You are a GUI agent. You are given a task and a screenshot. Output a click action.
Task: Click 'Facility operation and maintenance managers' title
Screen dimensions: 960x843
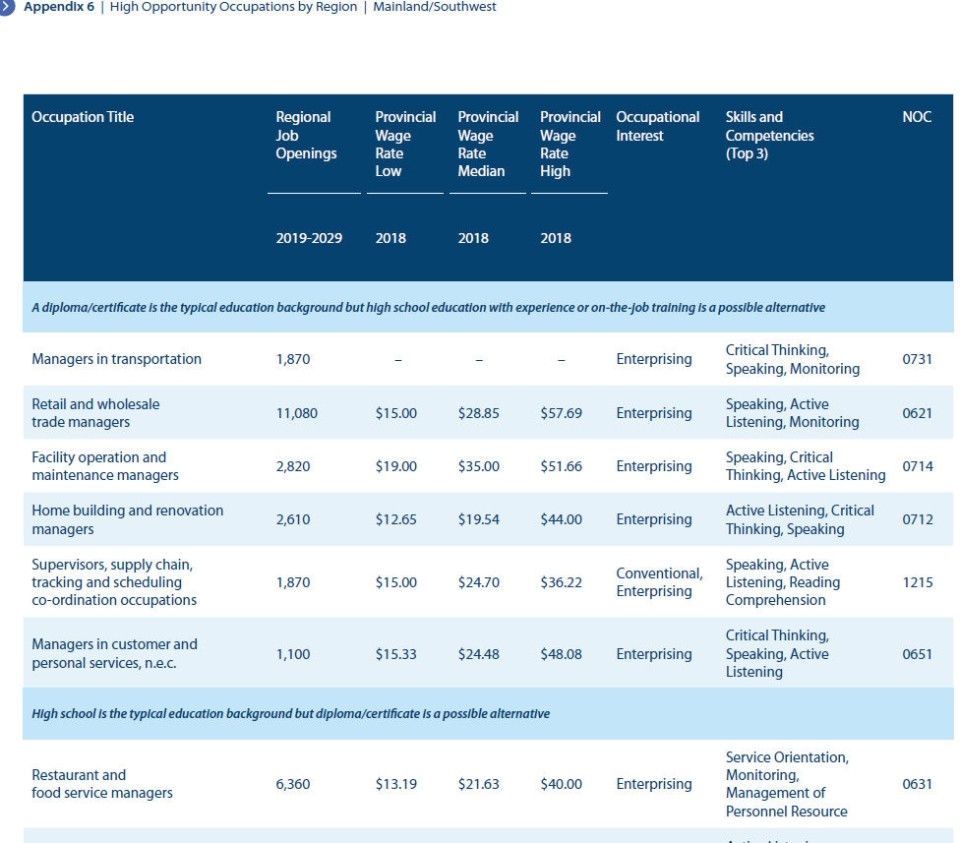pyautogui.click(x=105, y=466)
